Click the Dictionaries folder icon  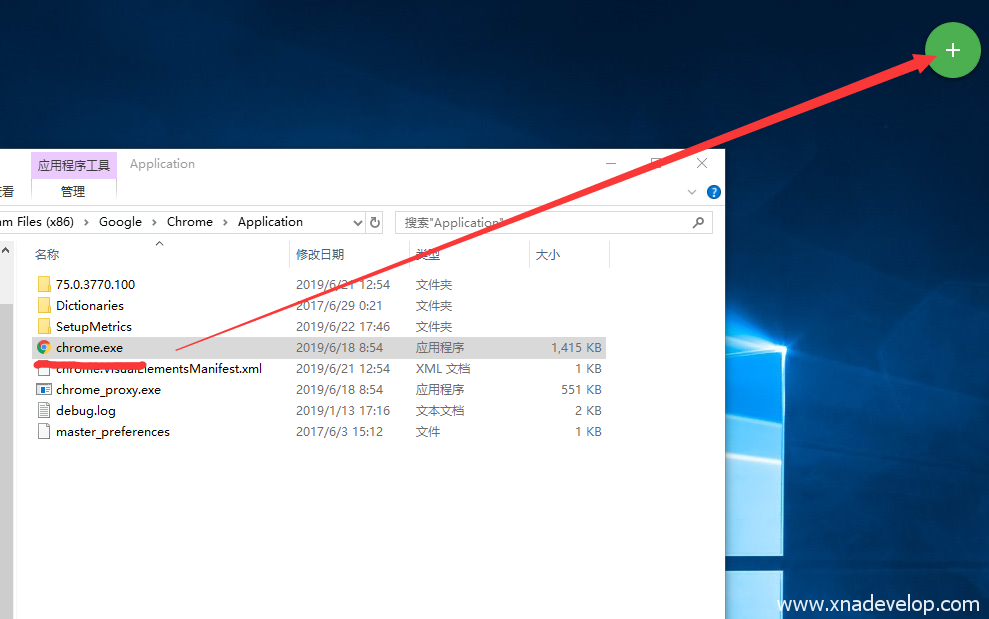(43, 306)
